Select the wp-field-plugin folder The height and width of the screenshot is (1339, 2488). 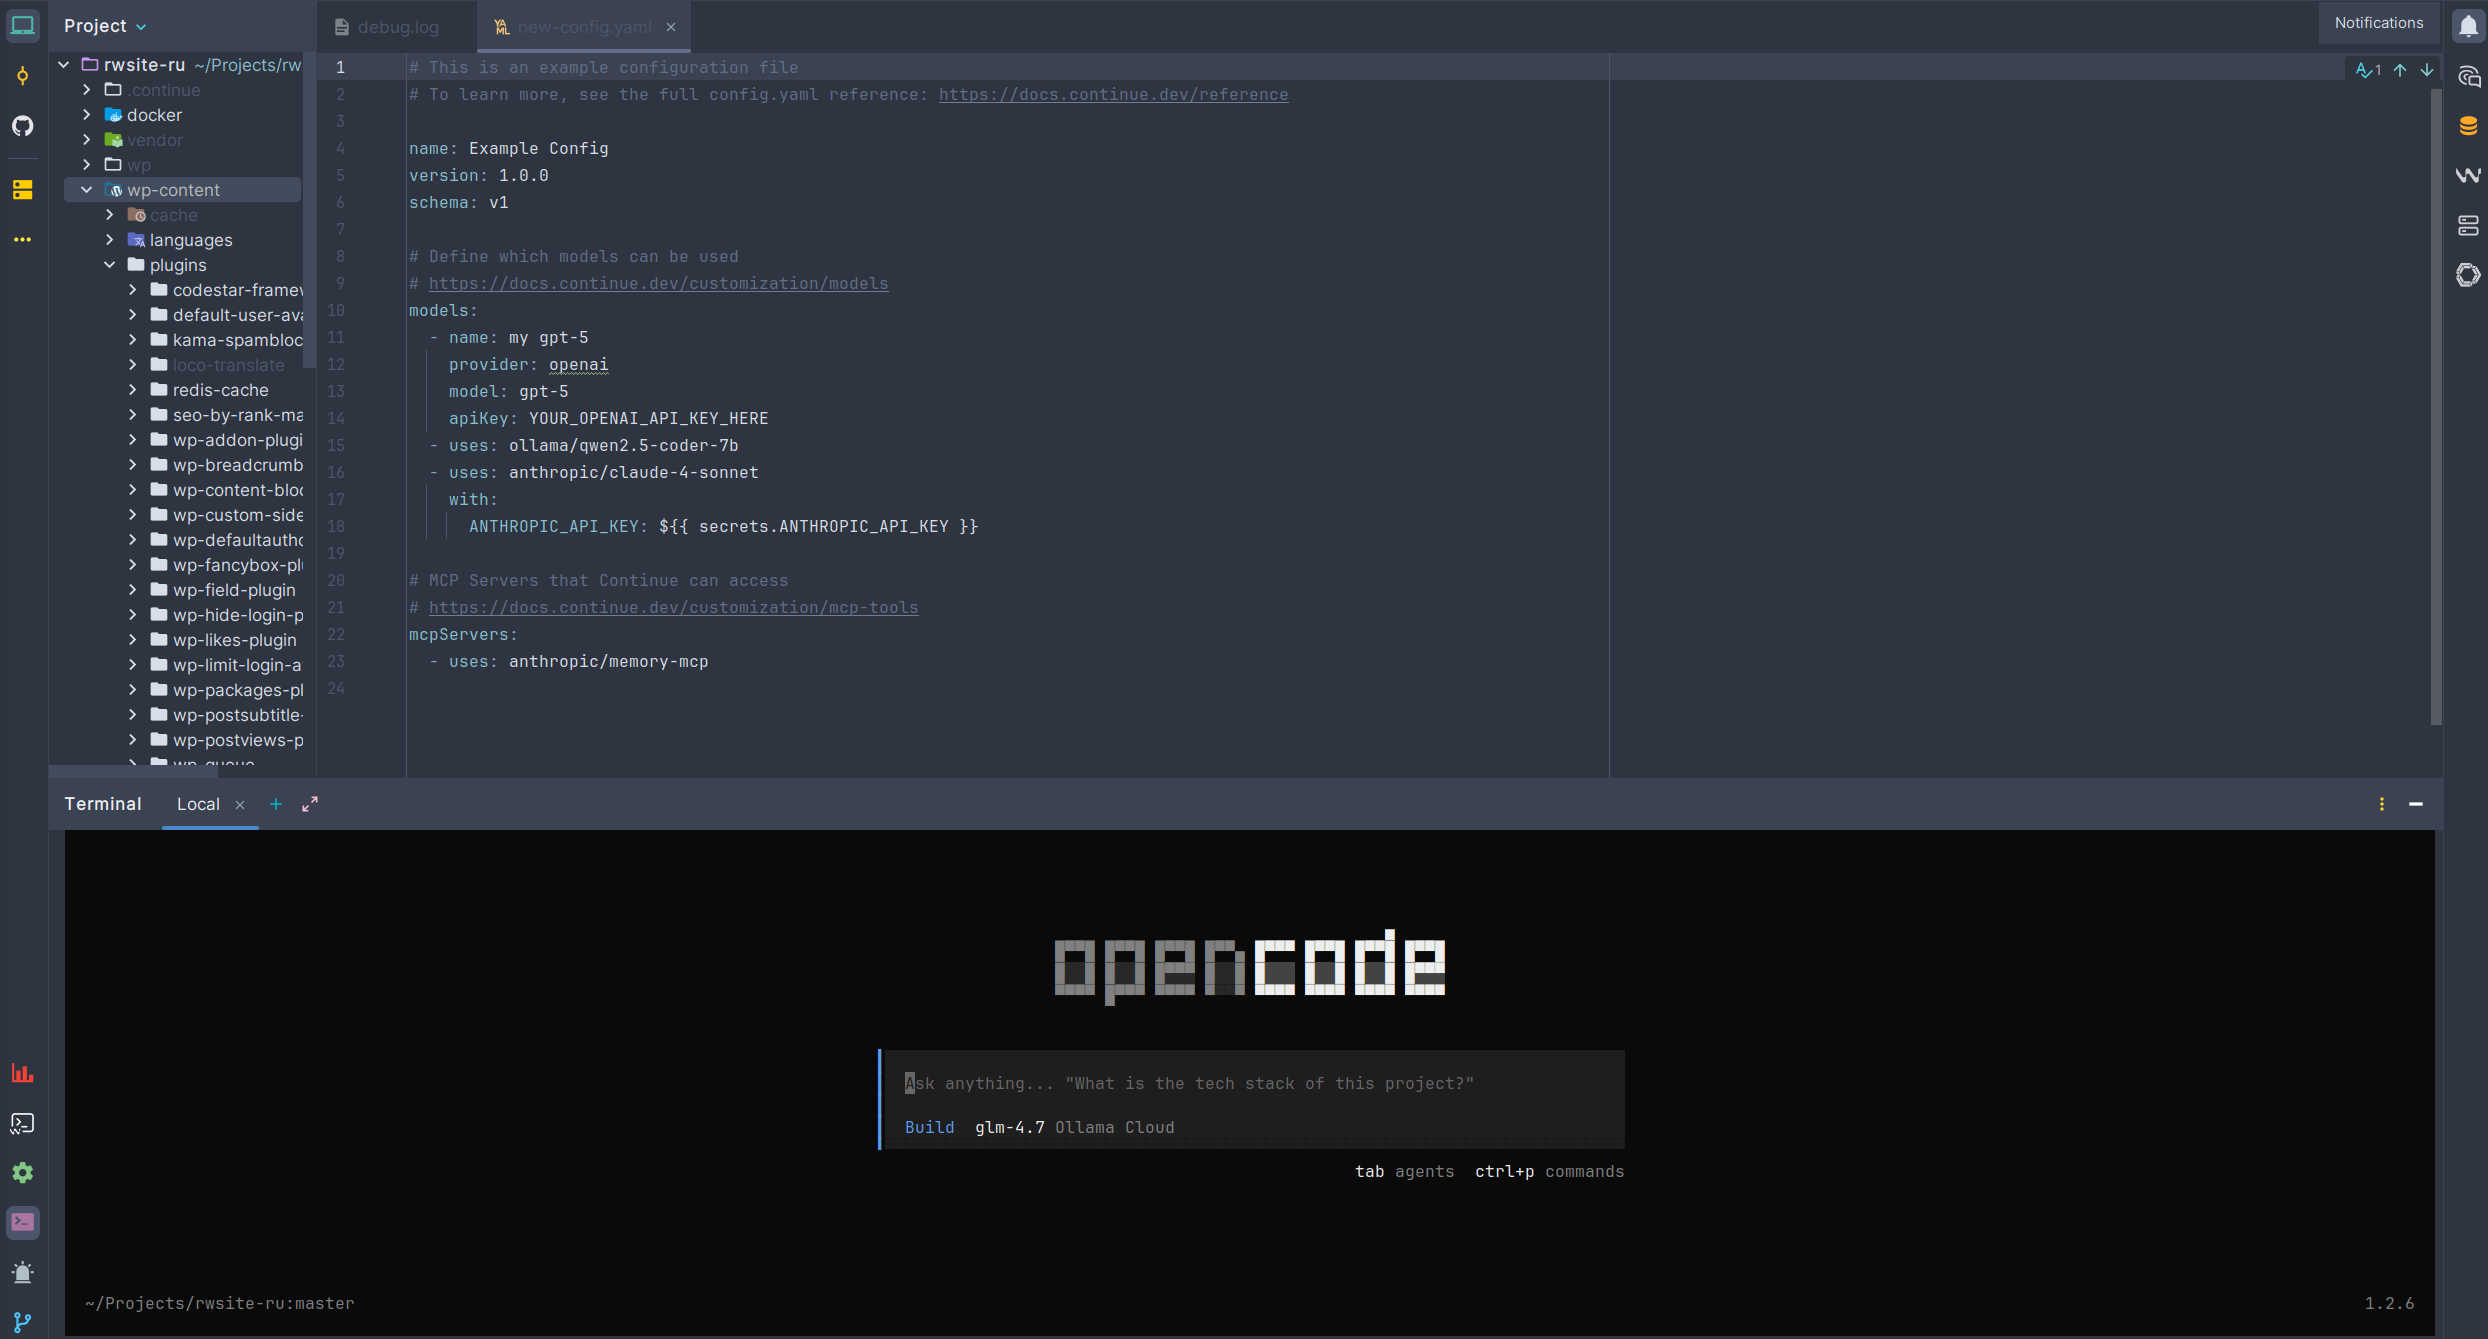pyautogui.click(x=234, y=590)
